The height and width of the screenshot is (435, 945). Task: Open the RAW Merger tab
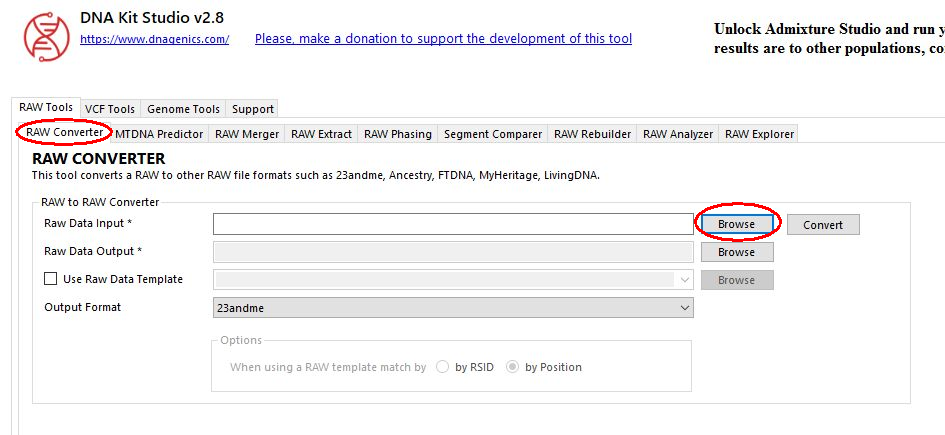247,134
